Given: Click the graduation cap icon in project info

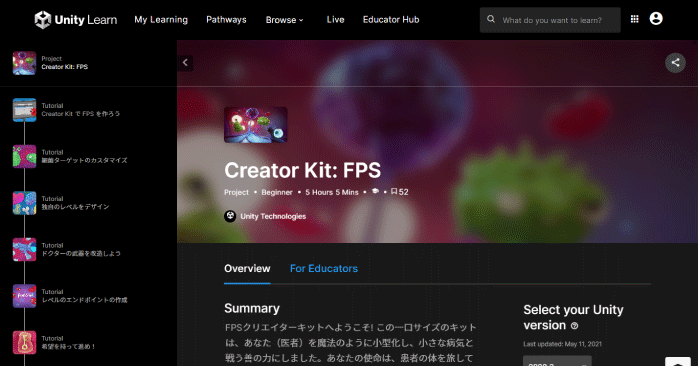Looking at the screenshot, I should pos(375,191).
